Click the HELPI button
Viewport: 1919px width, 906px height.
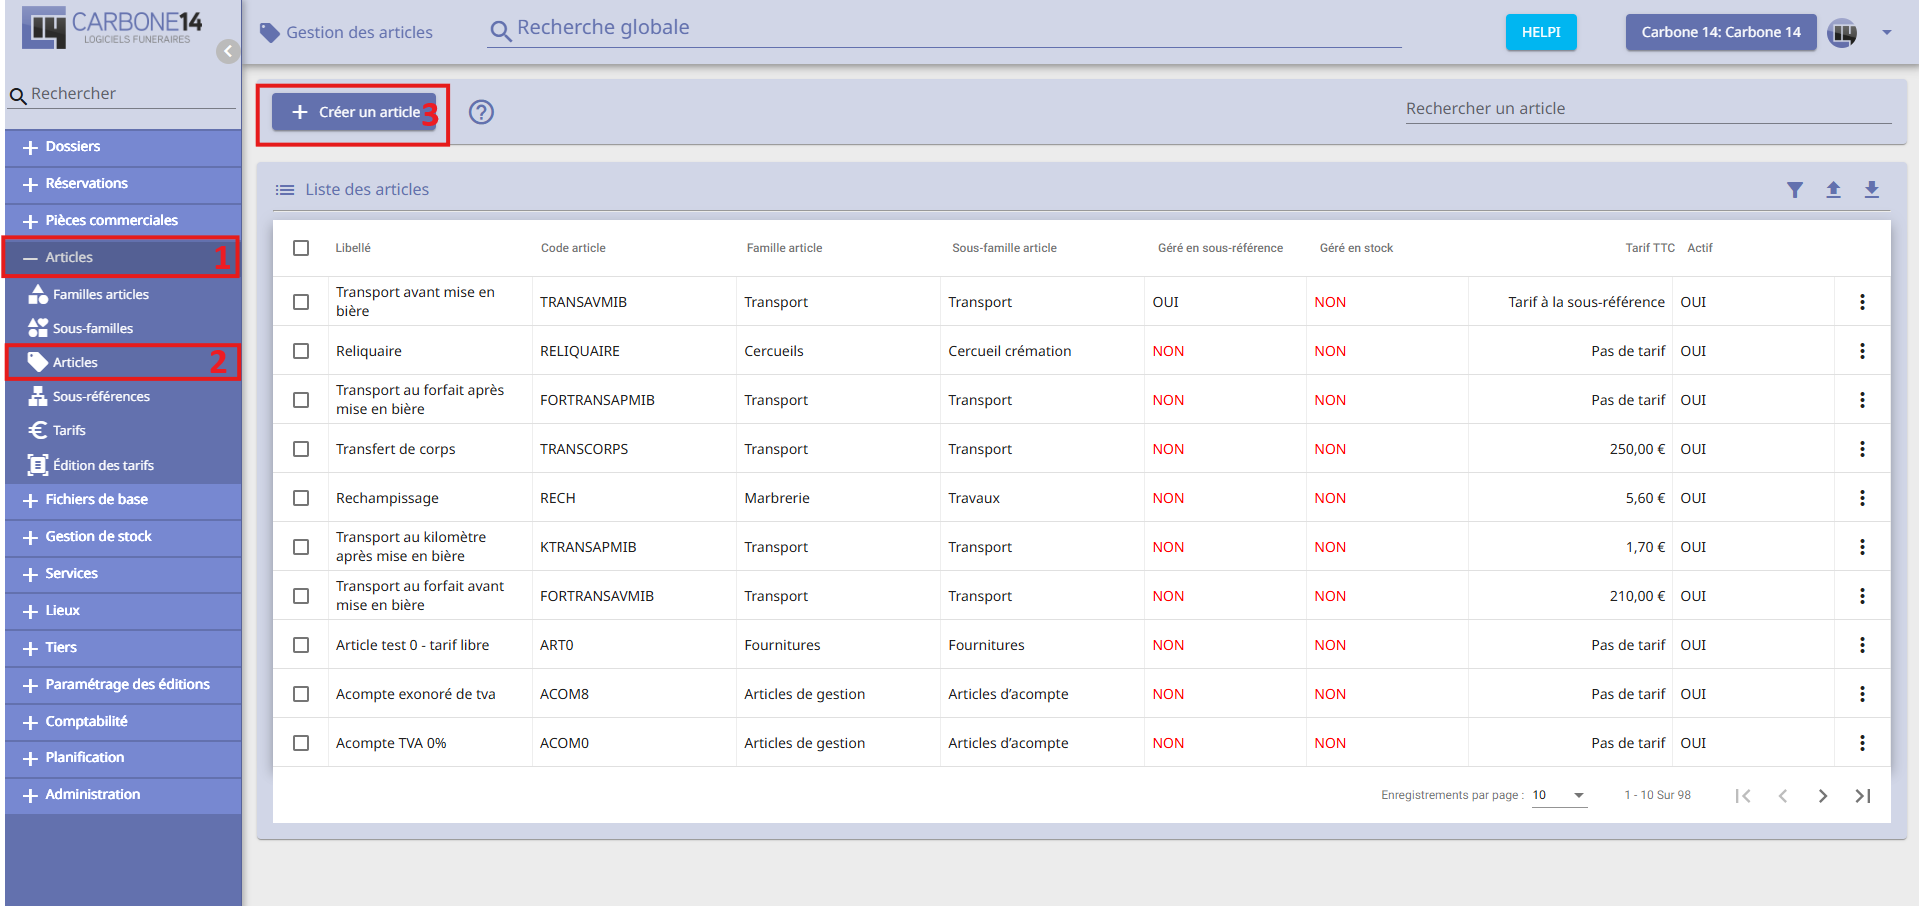click(1541, 32)
